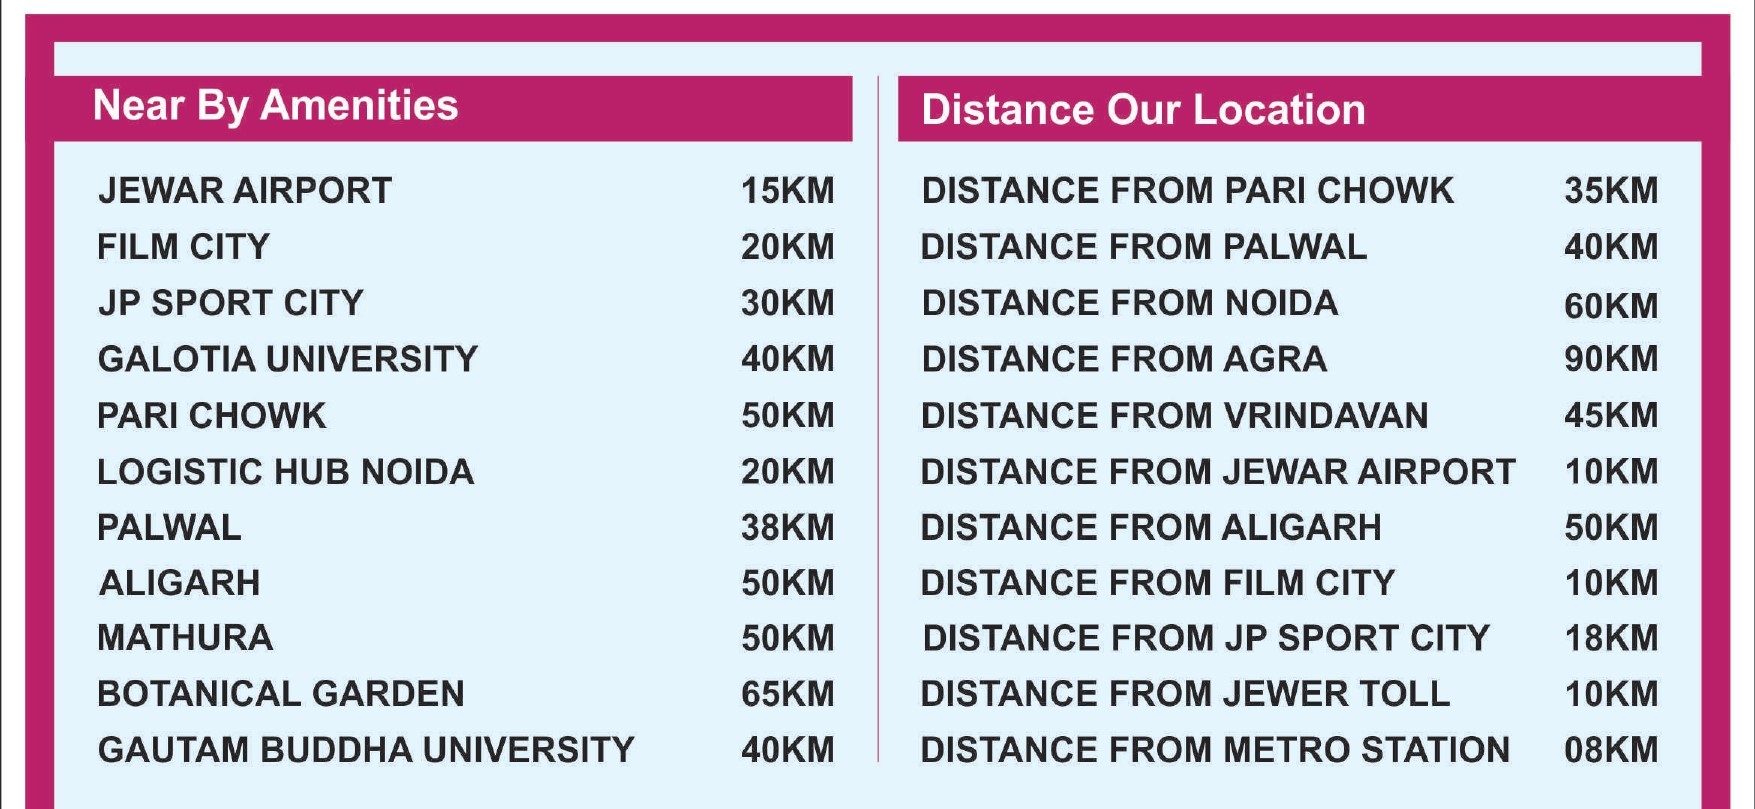The width and height of the screenshot is (1755, 809).
Task: Select the JEWAR AIRPORT amenity row
Action: (x=466, y=191)
